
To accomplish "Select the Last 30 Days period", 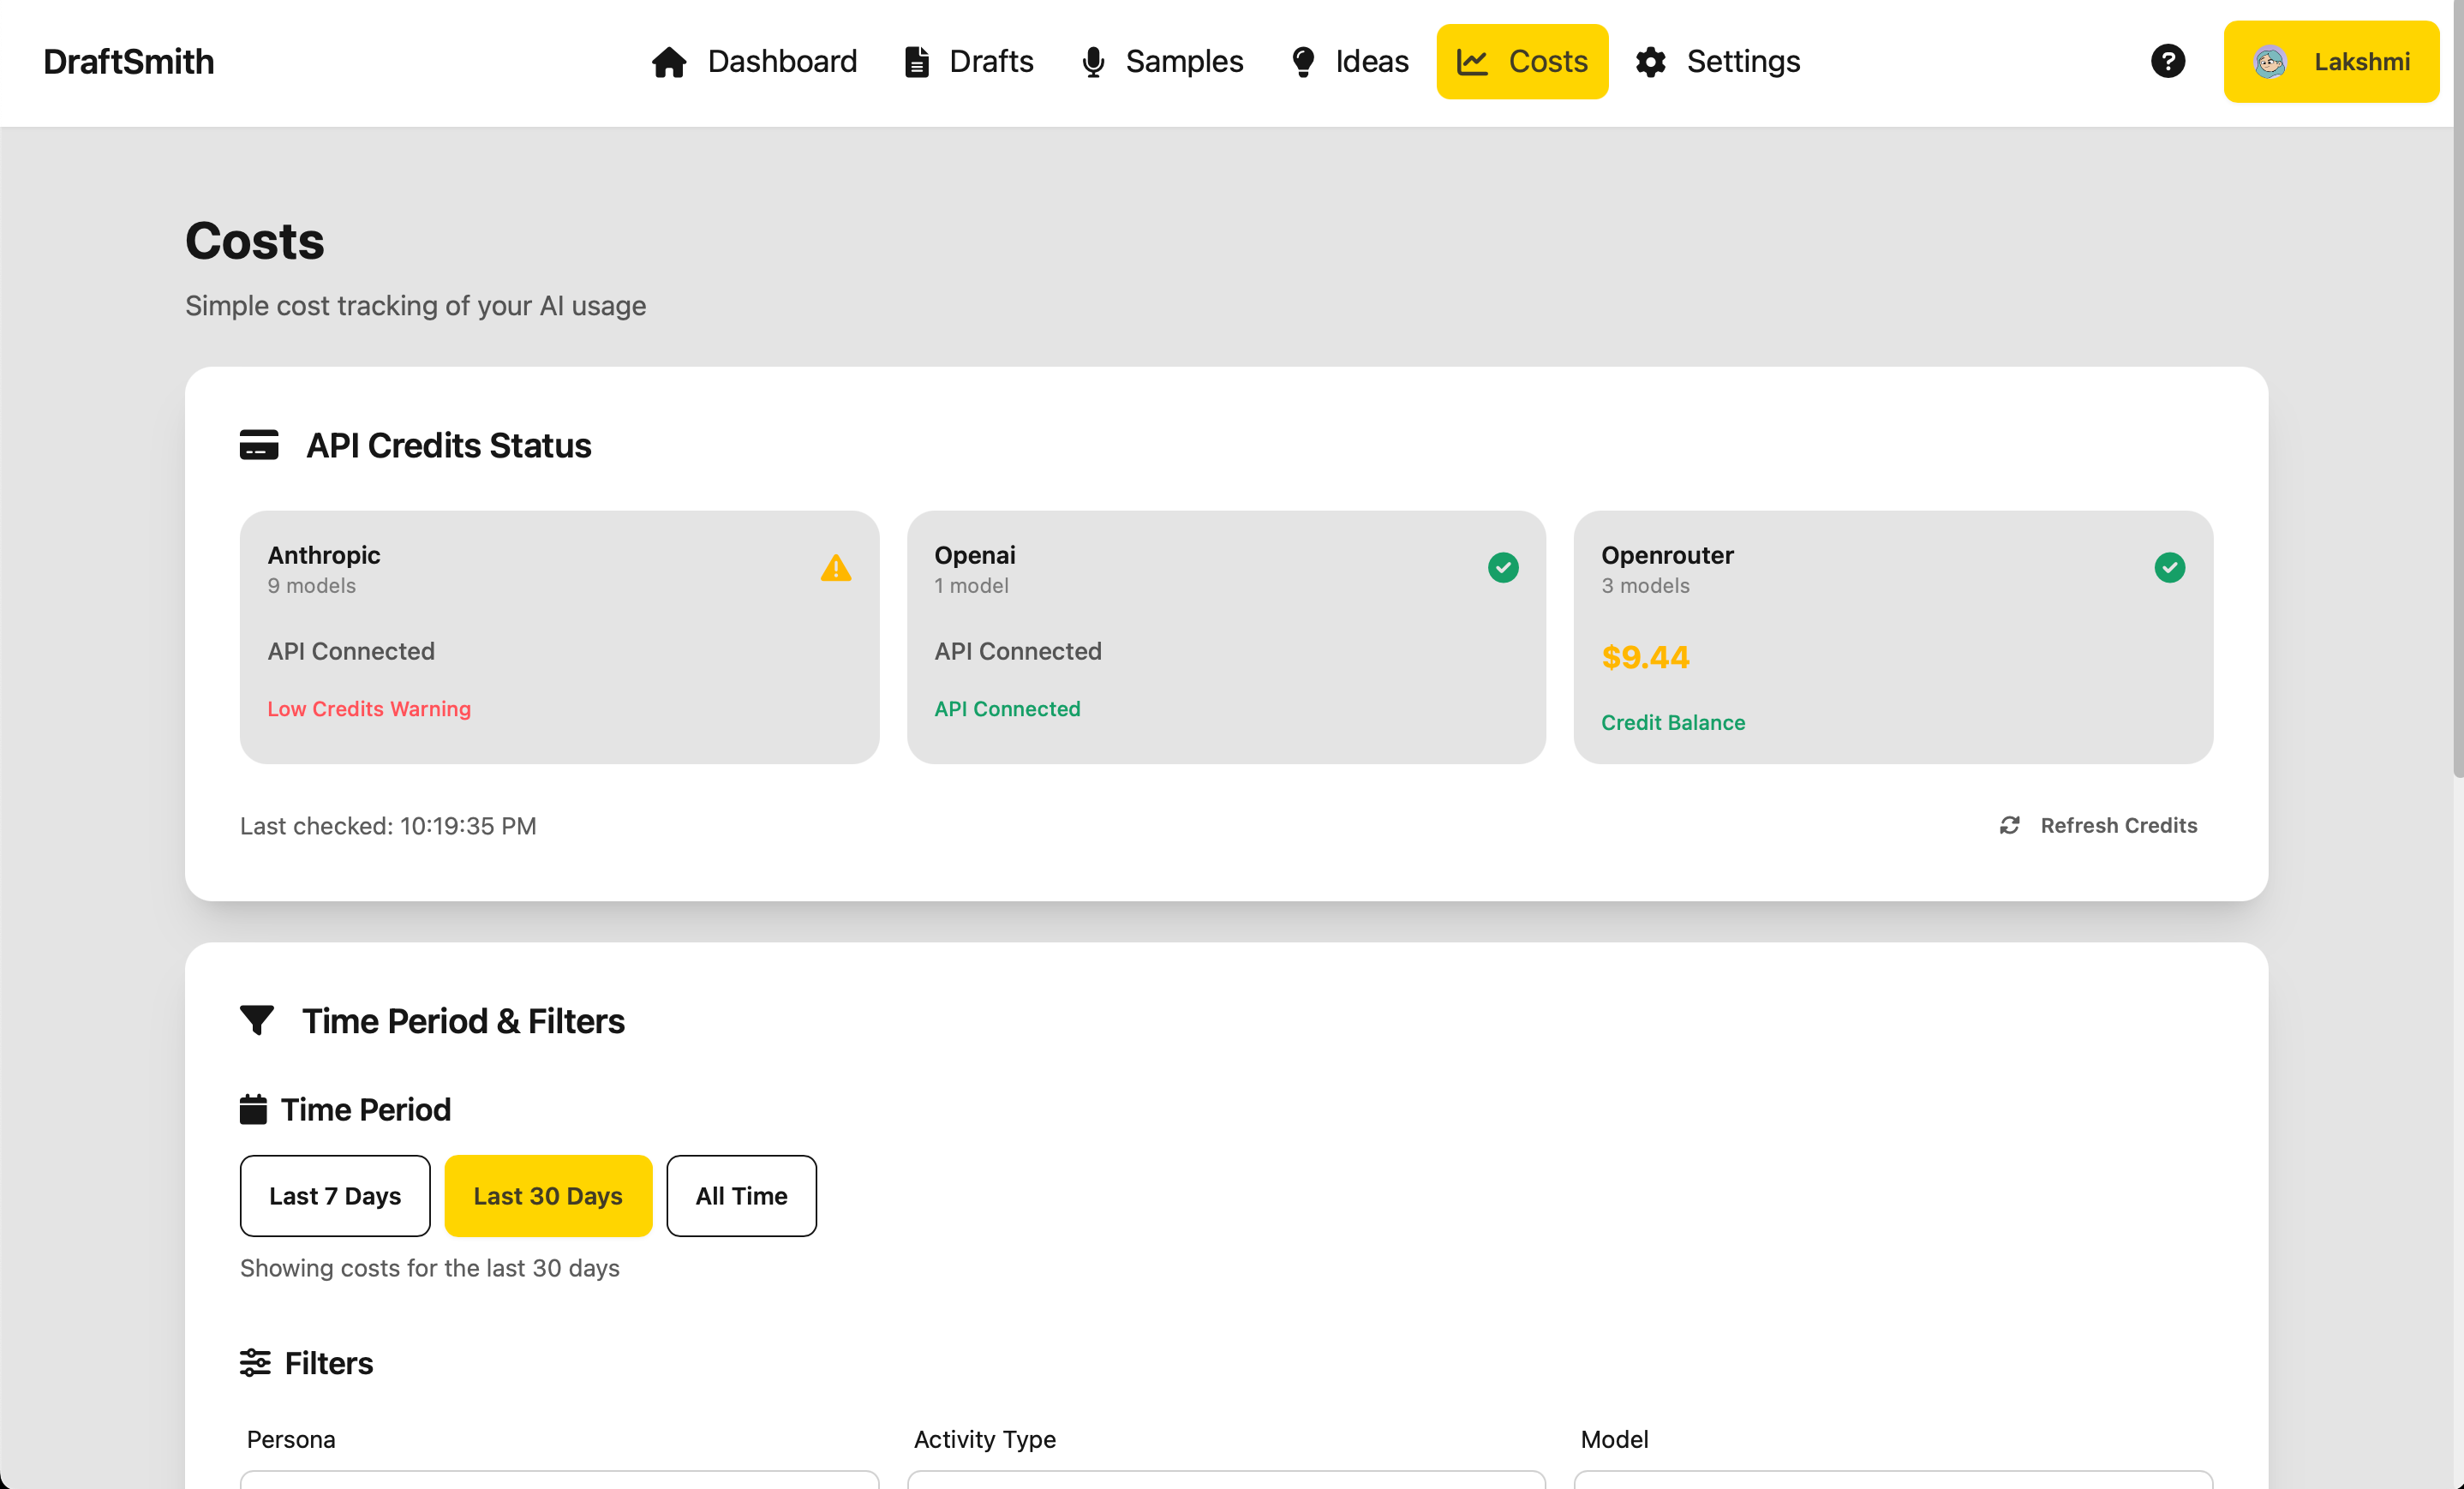I will 548,1196.
